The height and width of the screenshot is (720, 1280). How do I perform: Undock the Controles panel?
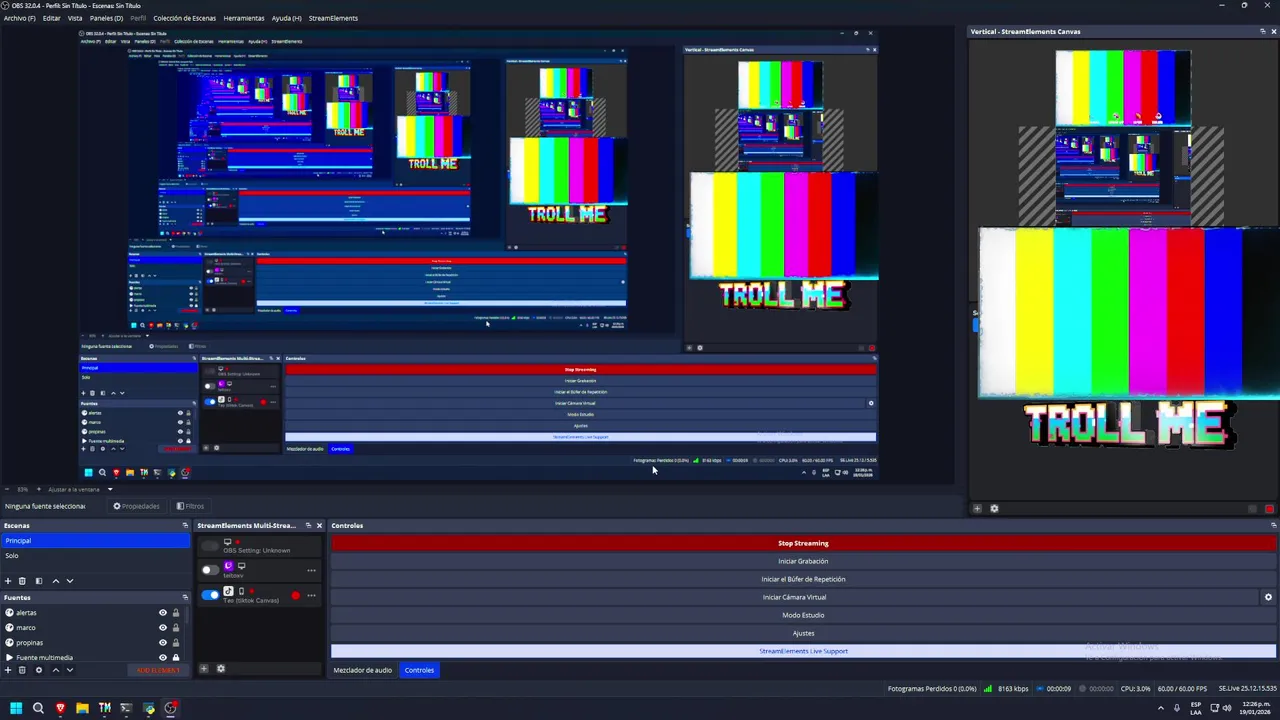[1273, 525]
